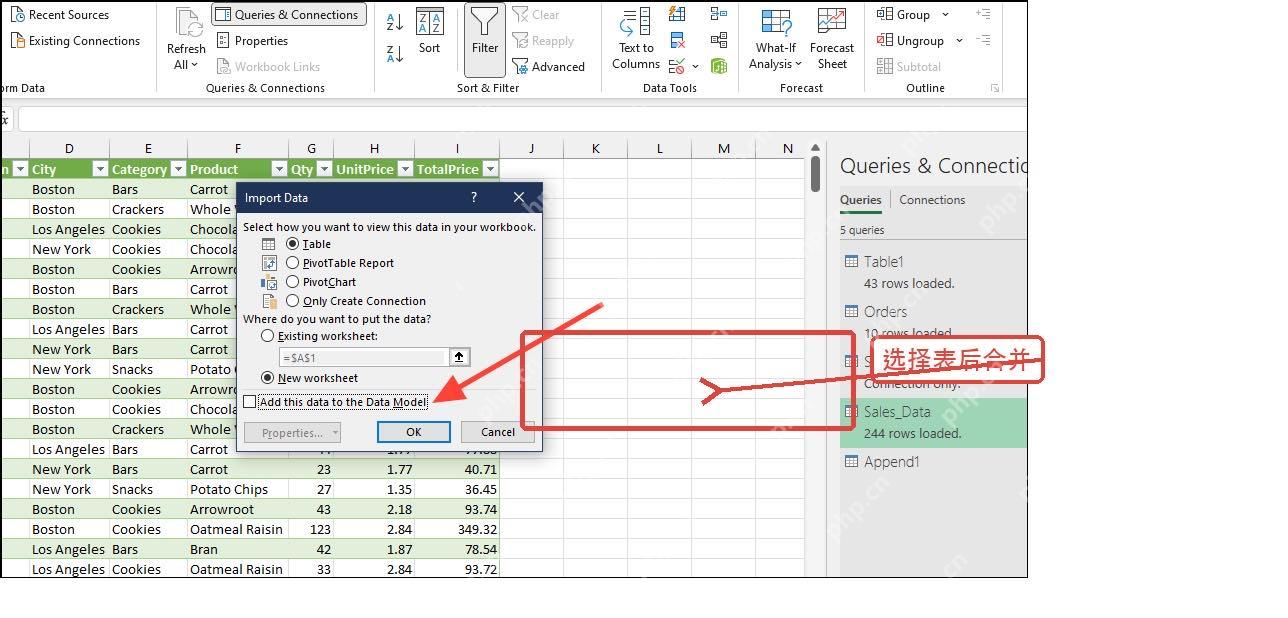
Task: Open Recent Sources
Action: coord(60,15)
